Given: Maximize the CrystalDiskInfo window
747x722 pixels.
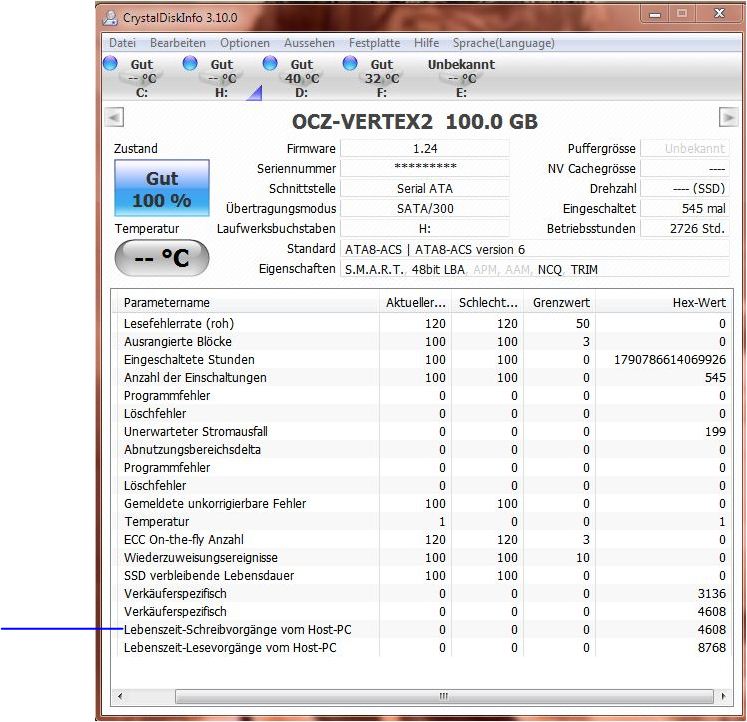Looking at the screenshot, I should click(x=681, y=14).
